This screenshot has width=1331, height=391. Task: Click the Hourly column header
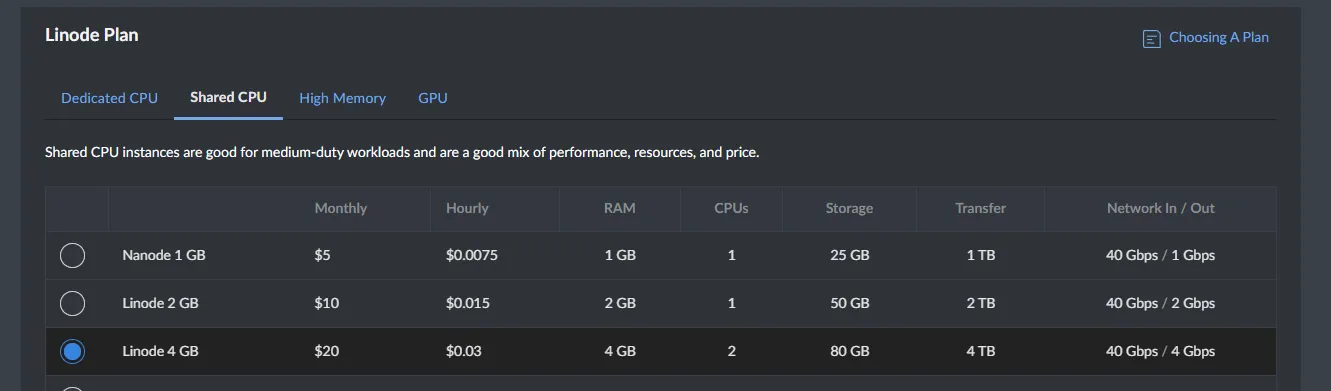tap(467, 208)
